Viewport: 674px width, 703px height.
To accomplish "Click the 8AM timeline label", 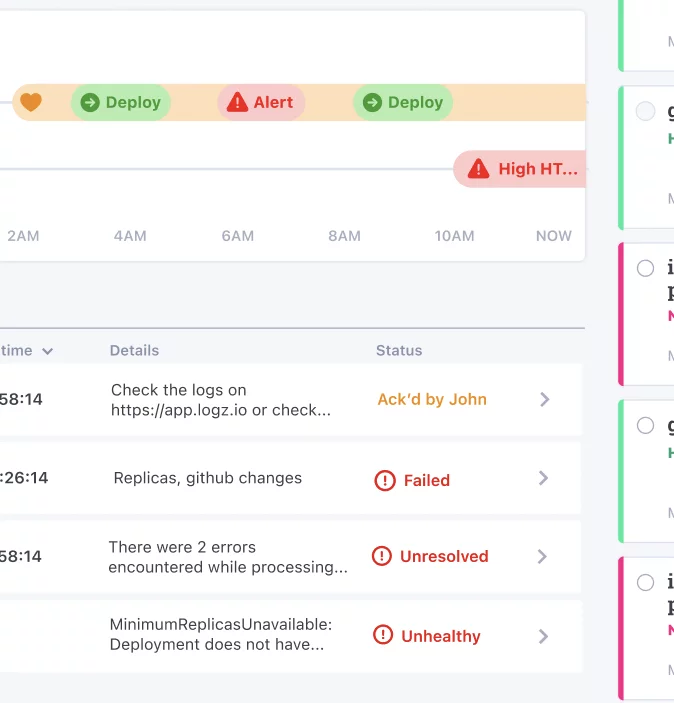I will coord(344,236).
